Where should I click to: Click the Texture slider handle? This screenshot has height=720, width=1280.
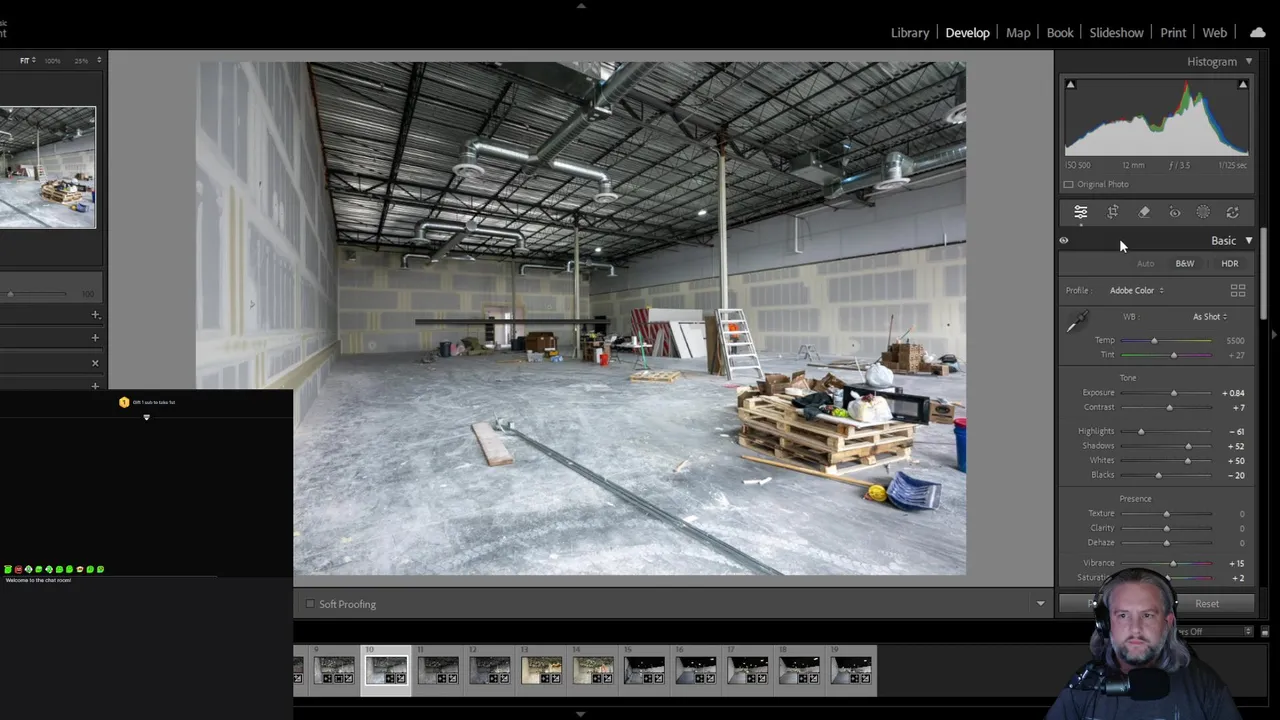[x=1166, y=514]
